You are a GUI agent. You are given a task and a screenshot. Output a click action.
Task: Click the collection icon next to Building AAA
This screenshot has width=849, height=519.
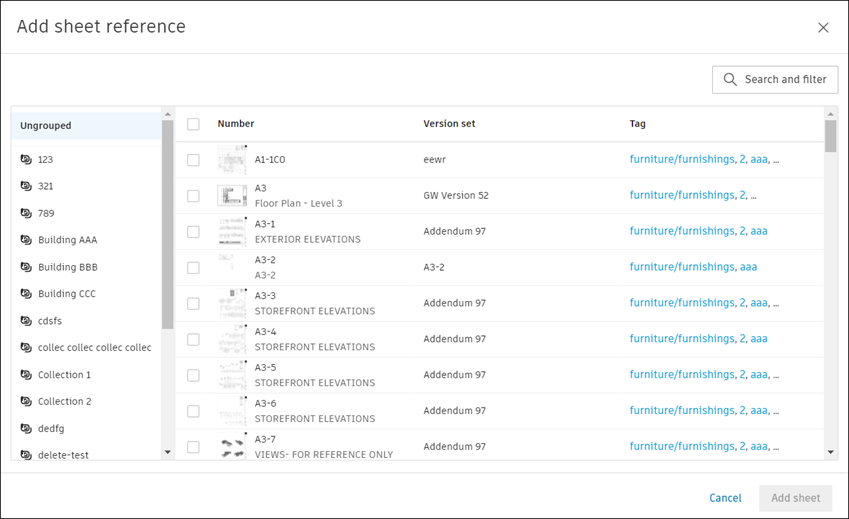[x=26, y=241]
